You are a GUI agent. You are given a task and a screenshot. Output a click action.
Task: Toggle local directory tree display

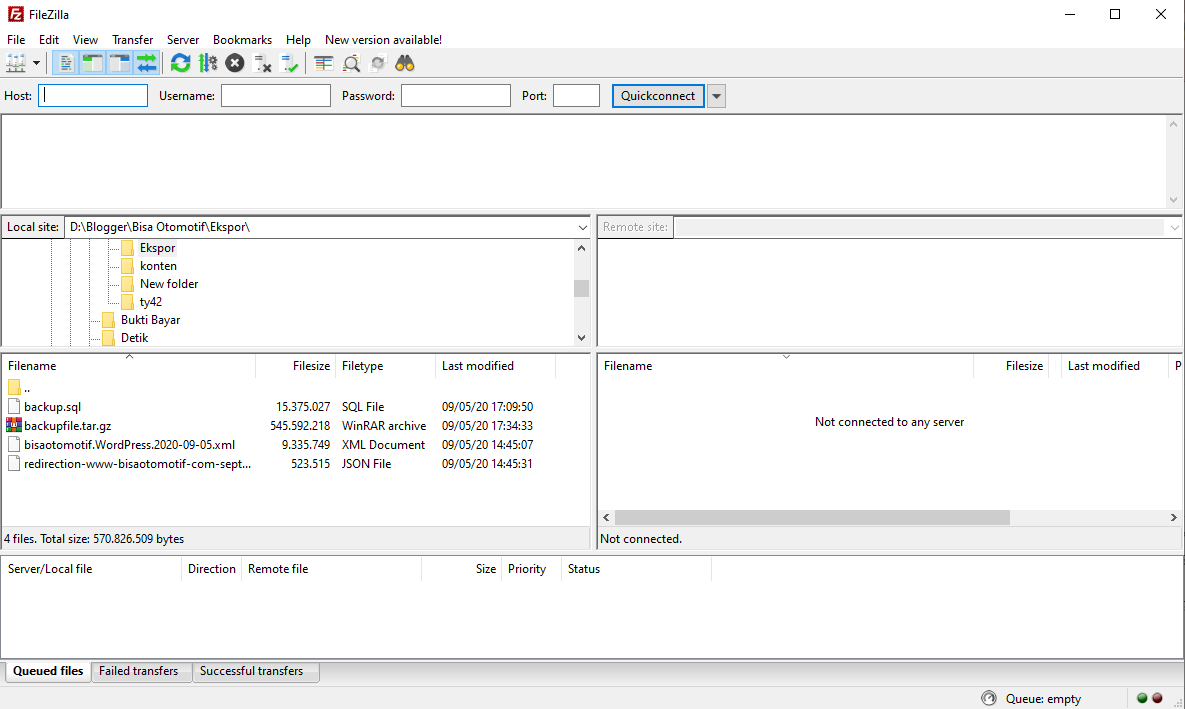93,63
